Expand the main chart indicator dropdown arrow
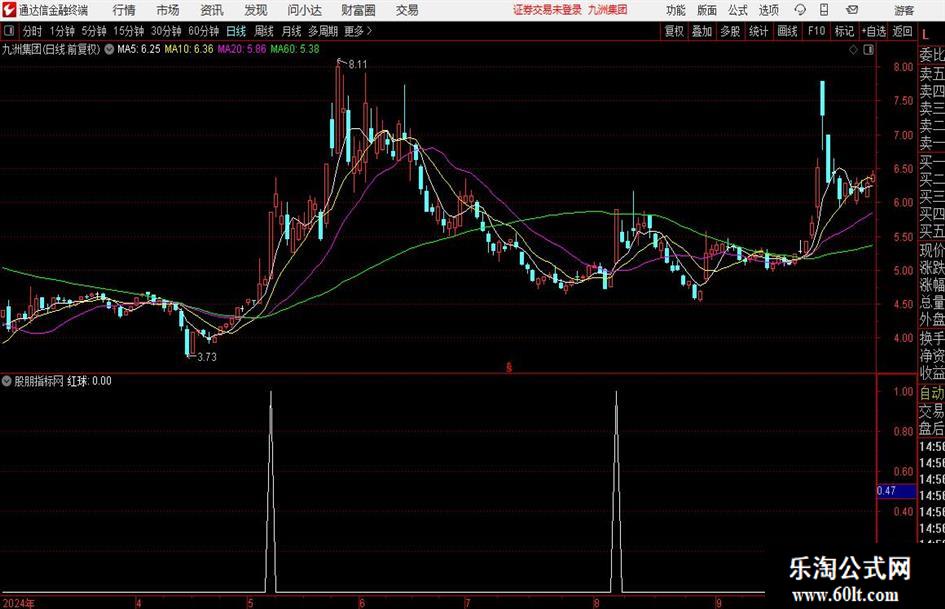 click(109, 49)
